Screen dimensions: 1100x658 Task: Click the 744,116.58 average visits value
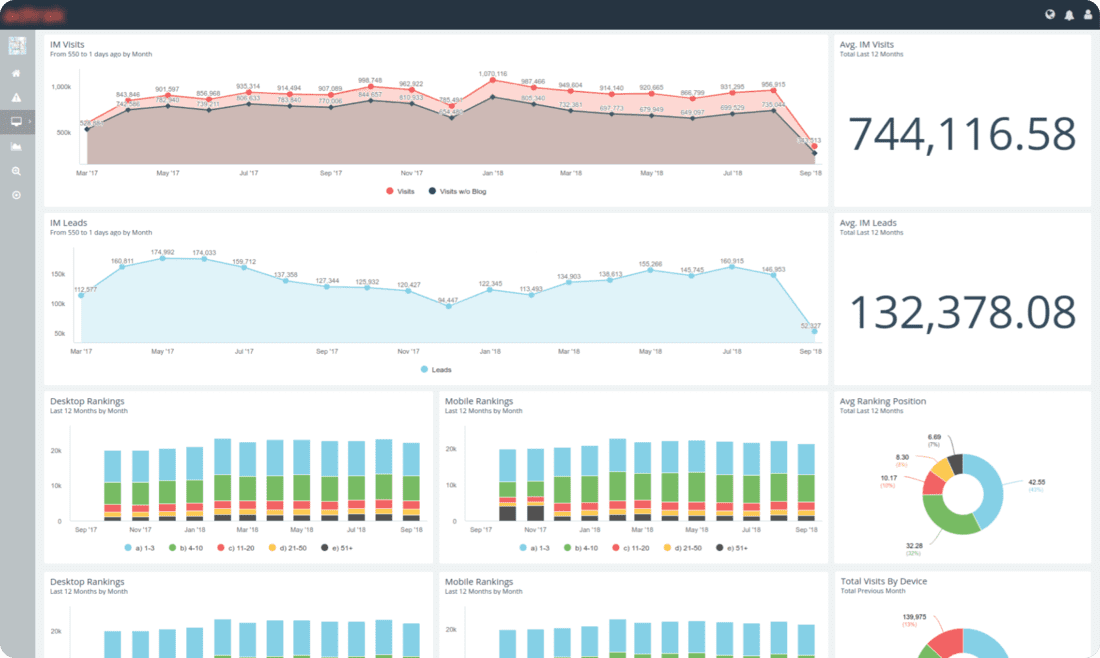(x=962, y=134)
